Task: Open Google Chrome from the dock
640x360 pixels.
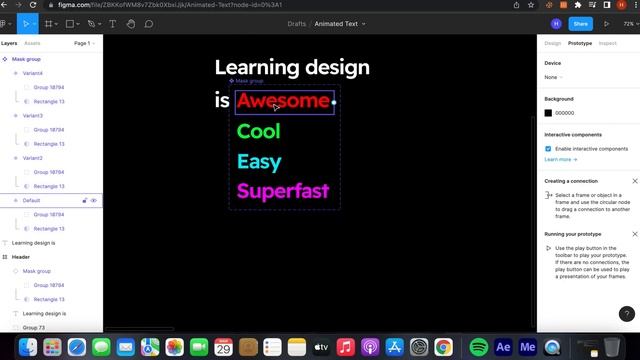Action: pyautogui.click(x=443, y=347)
